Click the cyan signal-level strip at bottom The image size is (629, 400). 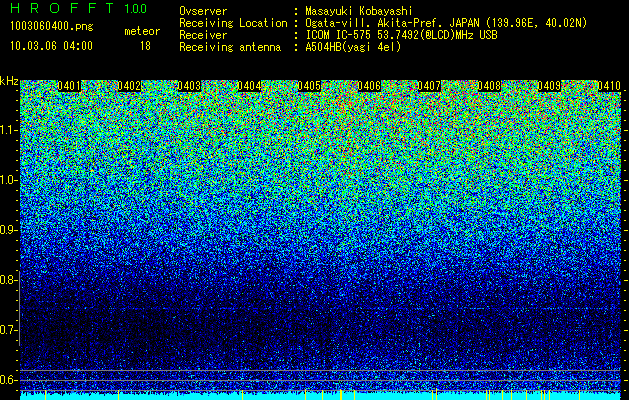tap(320, 396)
